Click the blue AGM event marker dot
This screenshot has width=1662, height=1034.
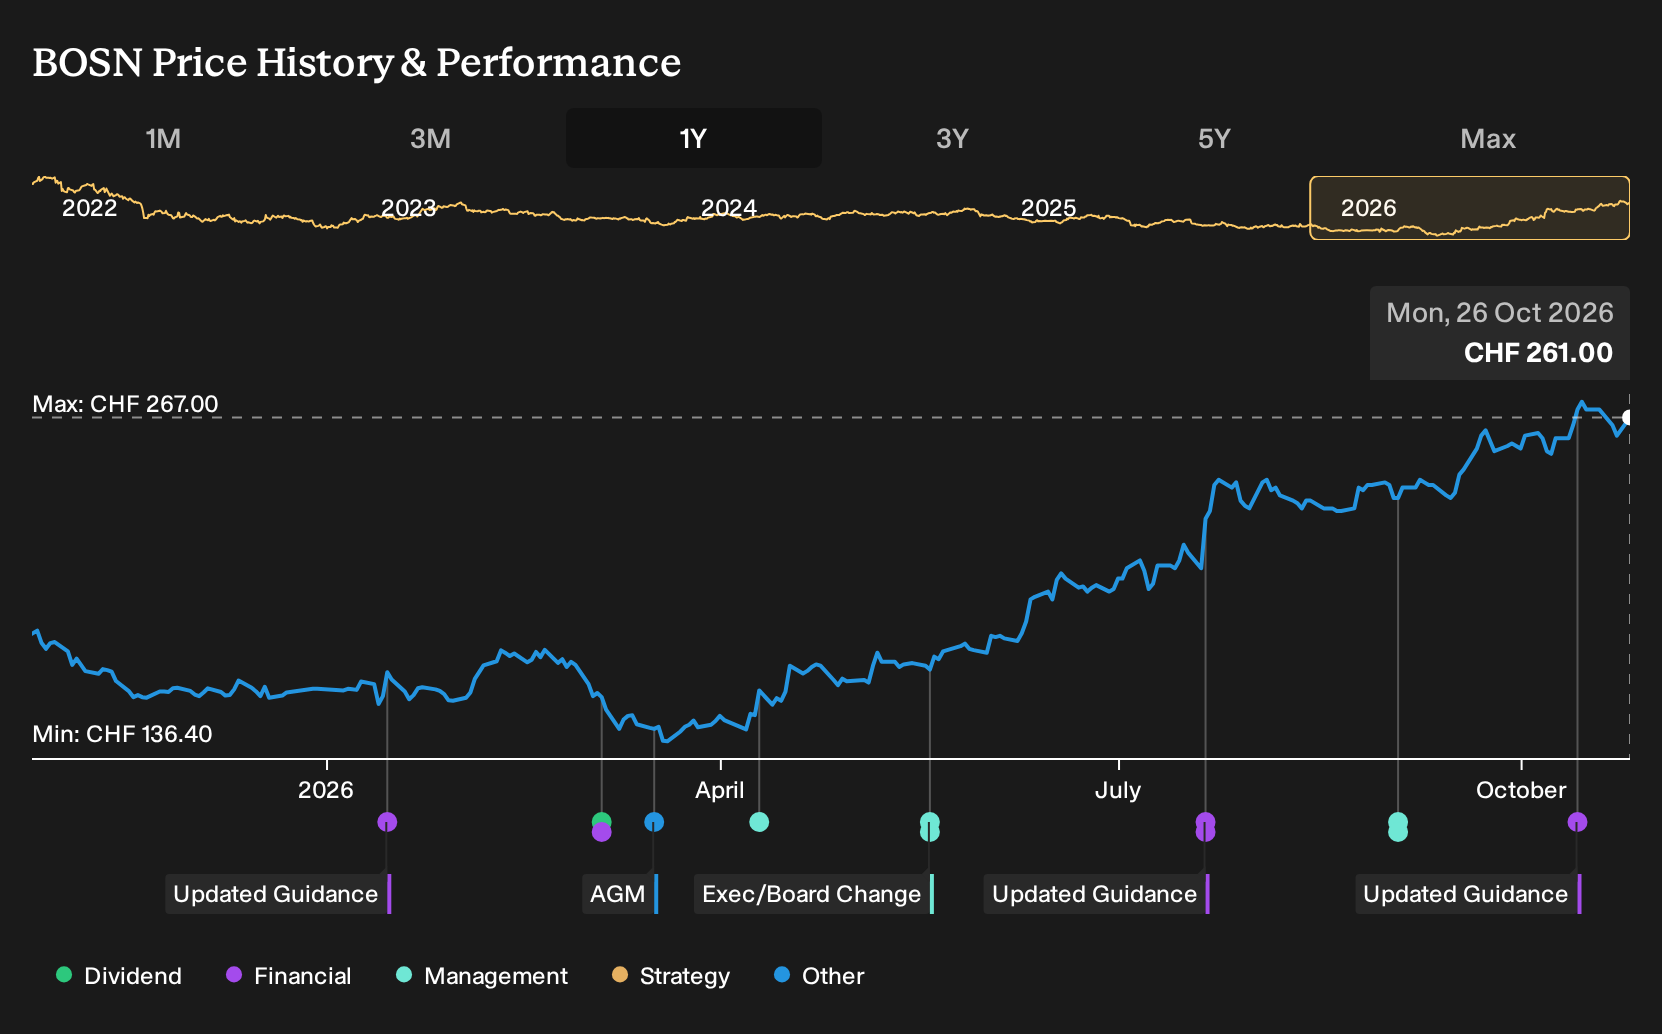coord(654,822)
